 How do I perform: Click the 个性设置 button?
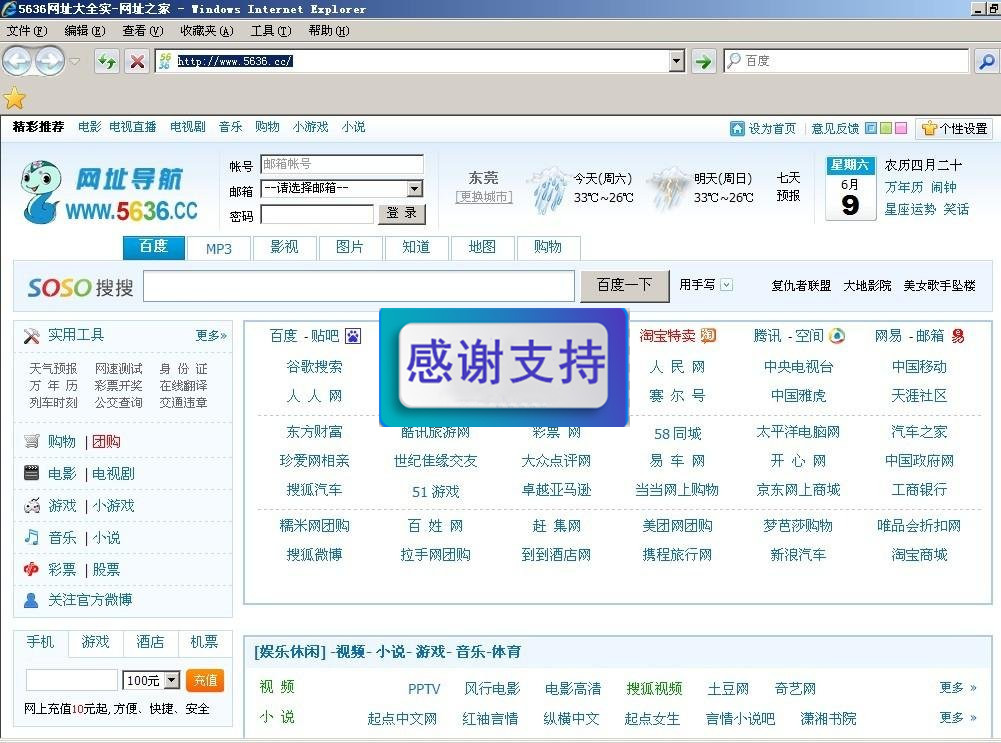(x=955, y=128)
